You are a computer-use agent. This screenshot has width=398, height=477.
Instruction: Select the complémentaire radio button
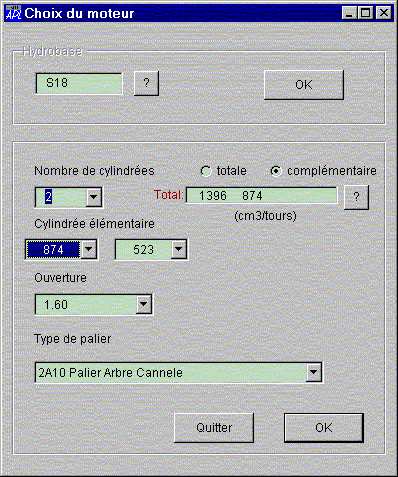(x=276, y=171)
